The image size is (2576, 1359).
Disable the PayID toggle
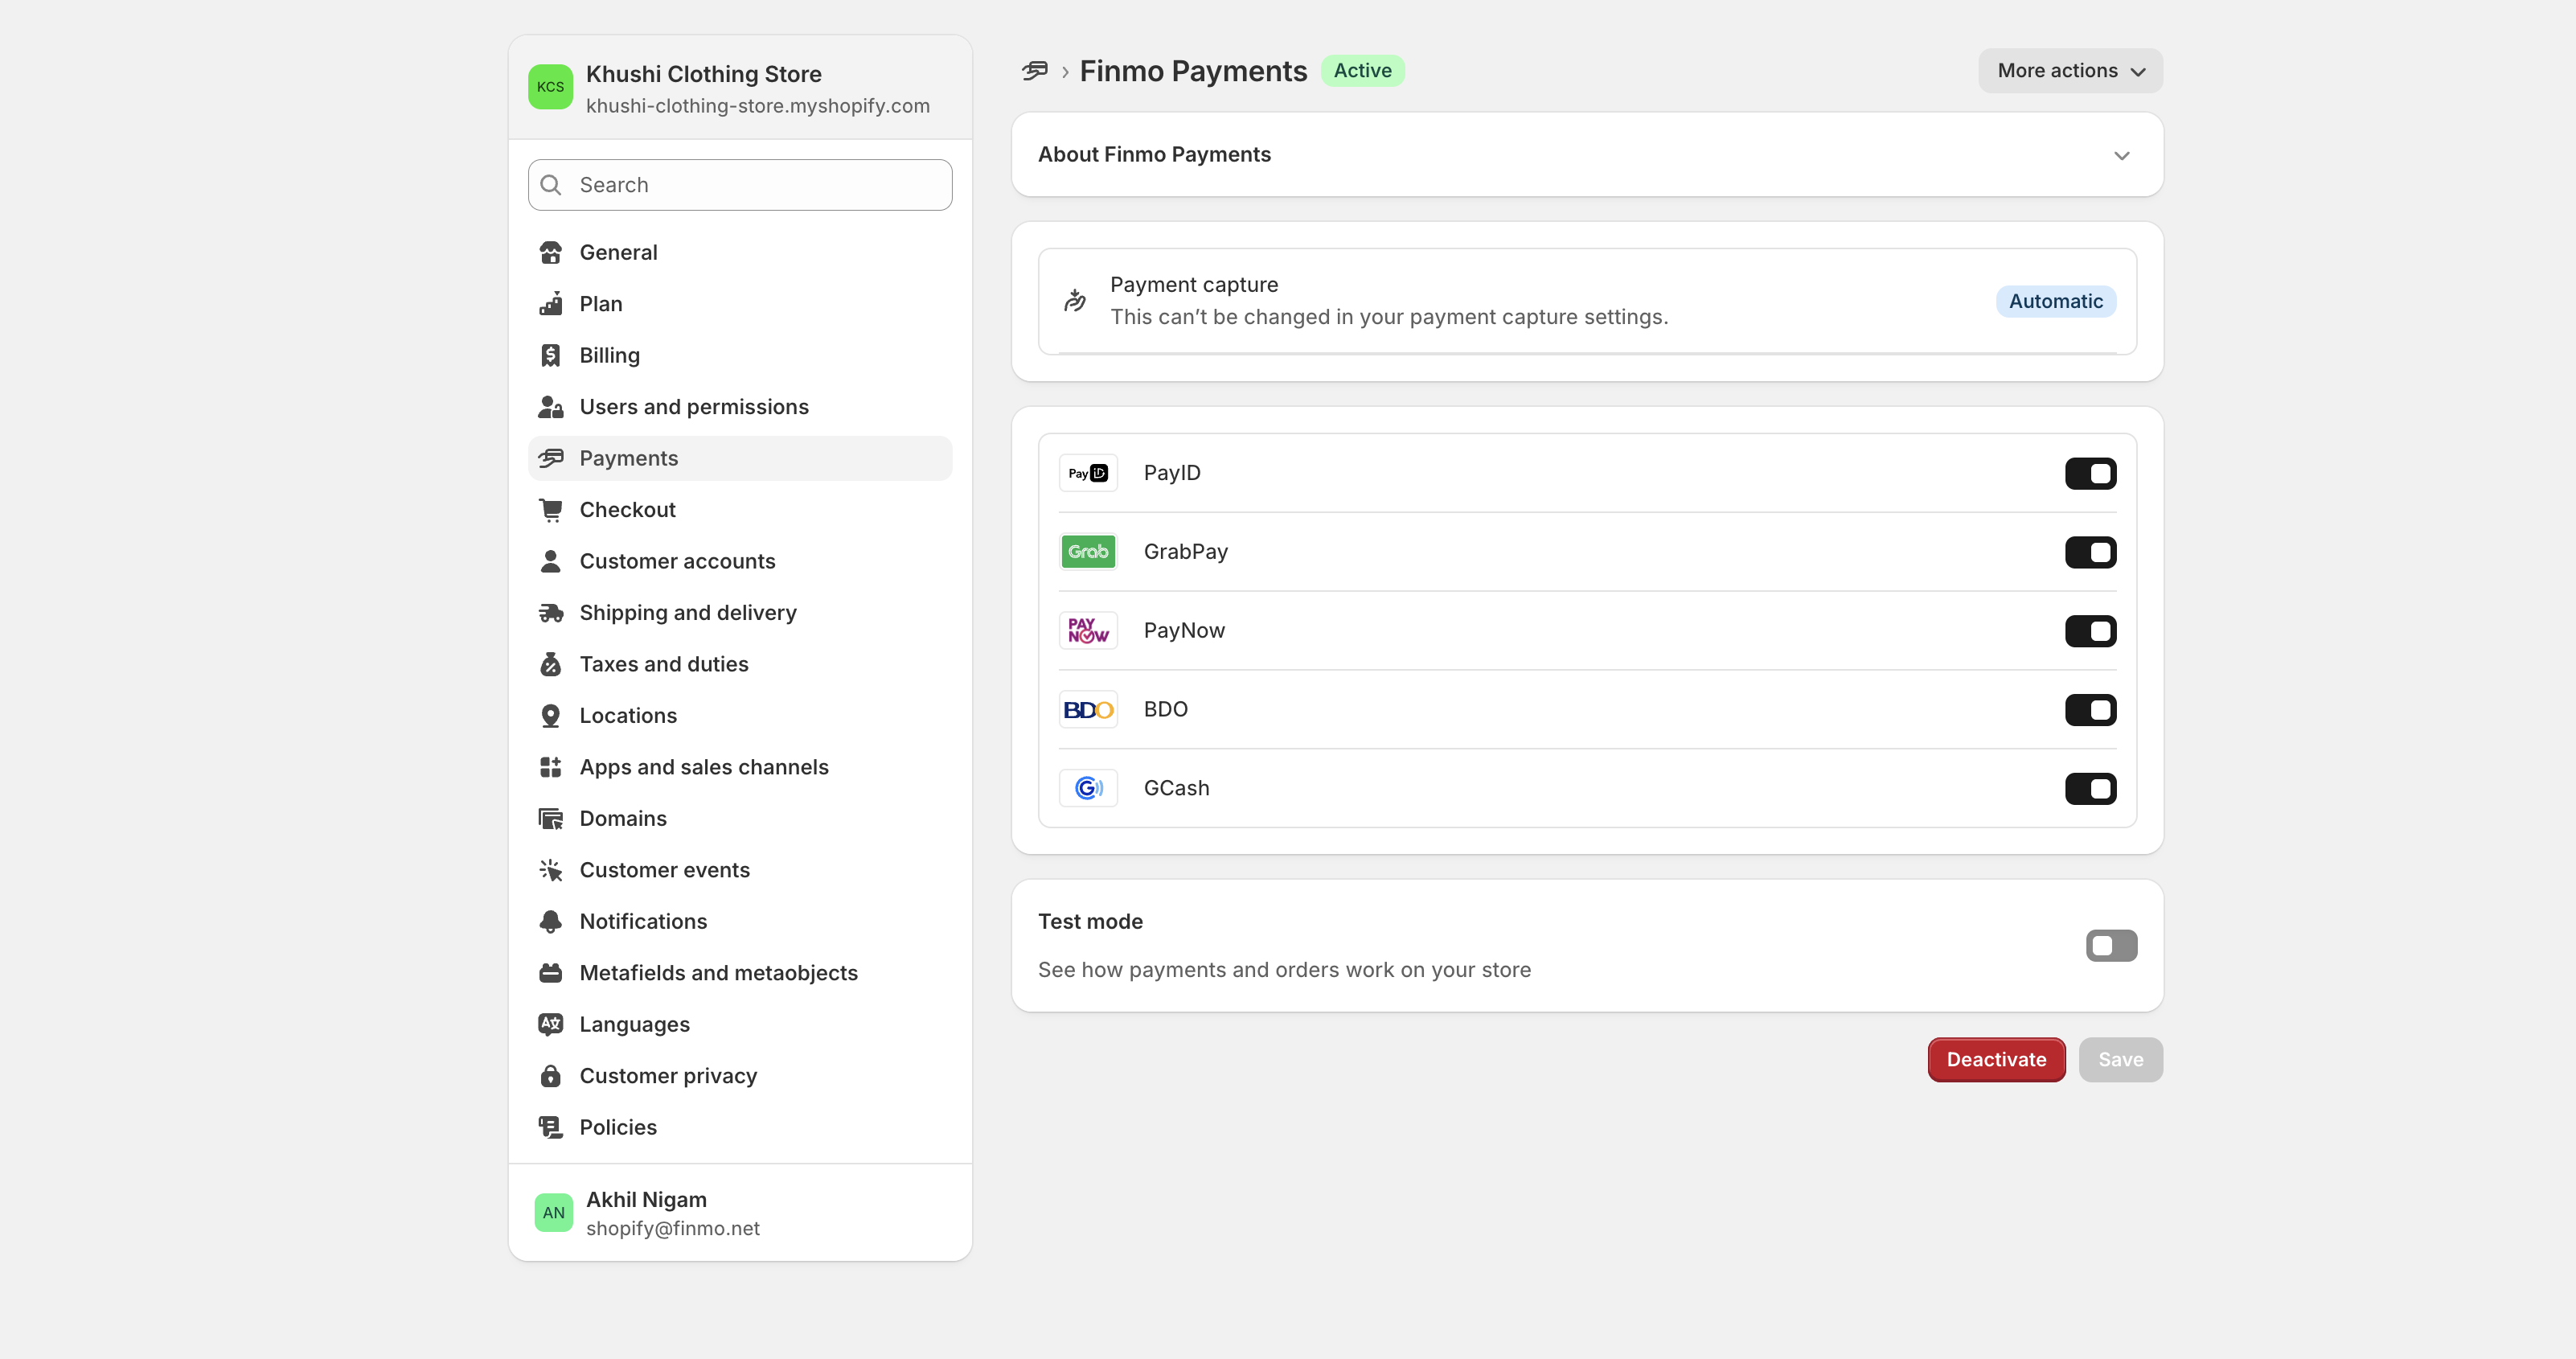(x=2090, y=474)
